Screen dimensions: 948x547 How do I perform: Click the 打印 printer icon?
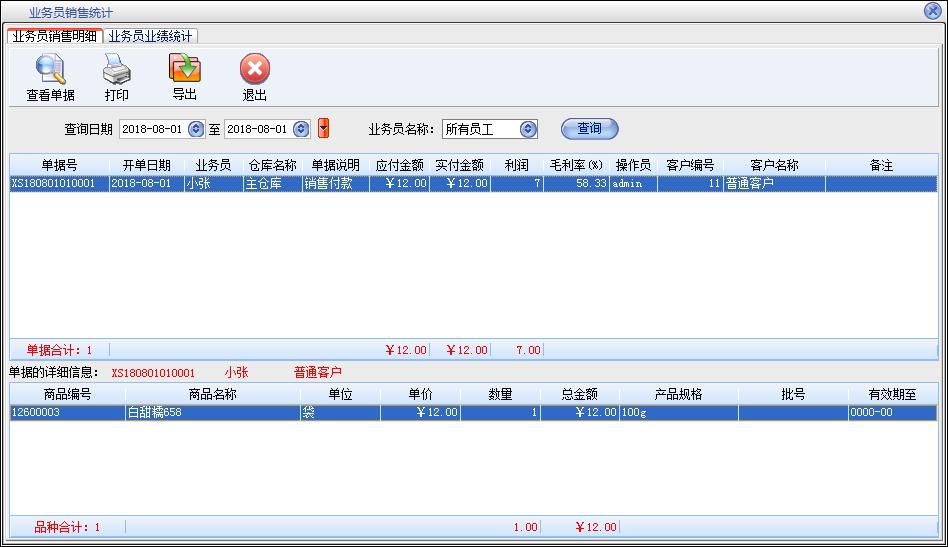click(x=117, y=71)
